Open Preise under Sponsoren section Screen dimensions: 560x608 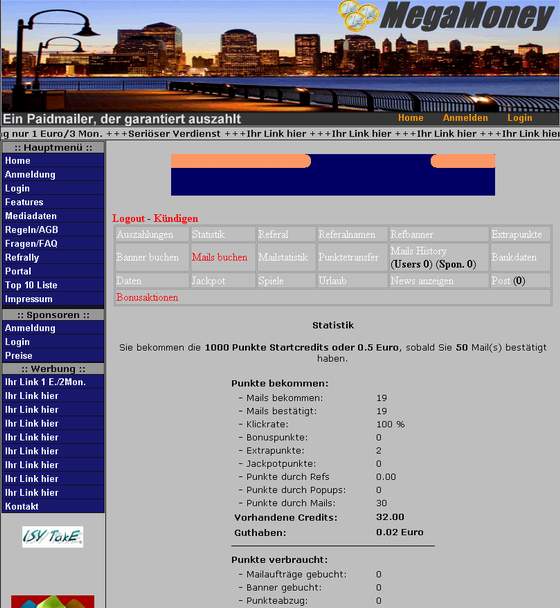pos(19,356)
